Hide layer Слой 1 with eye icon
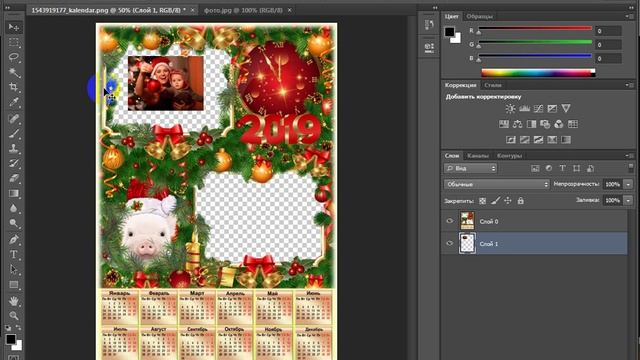640x360 pixels. pyautogui.click(x=449, y=243)
